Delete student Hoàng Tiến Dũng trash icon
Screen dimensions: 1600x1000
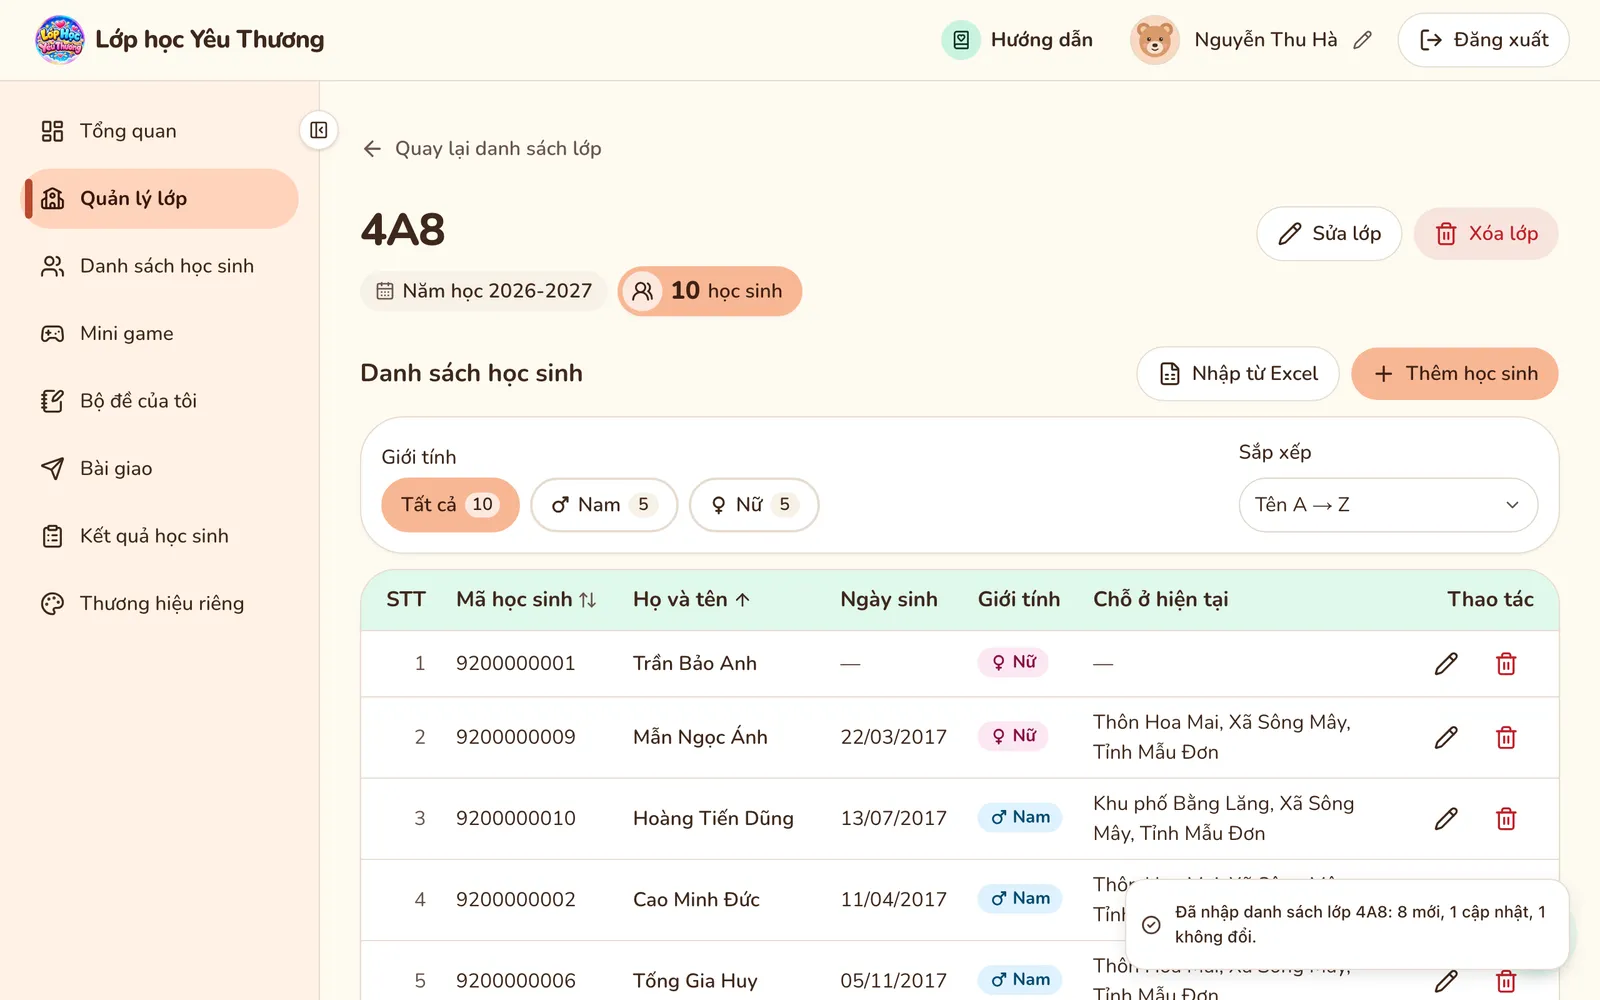(1506, 819)
